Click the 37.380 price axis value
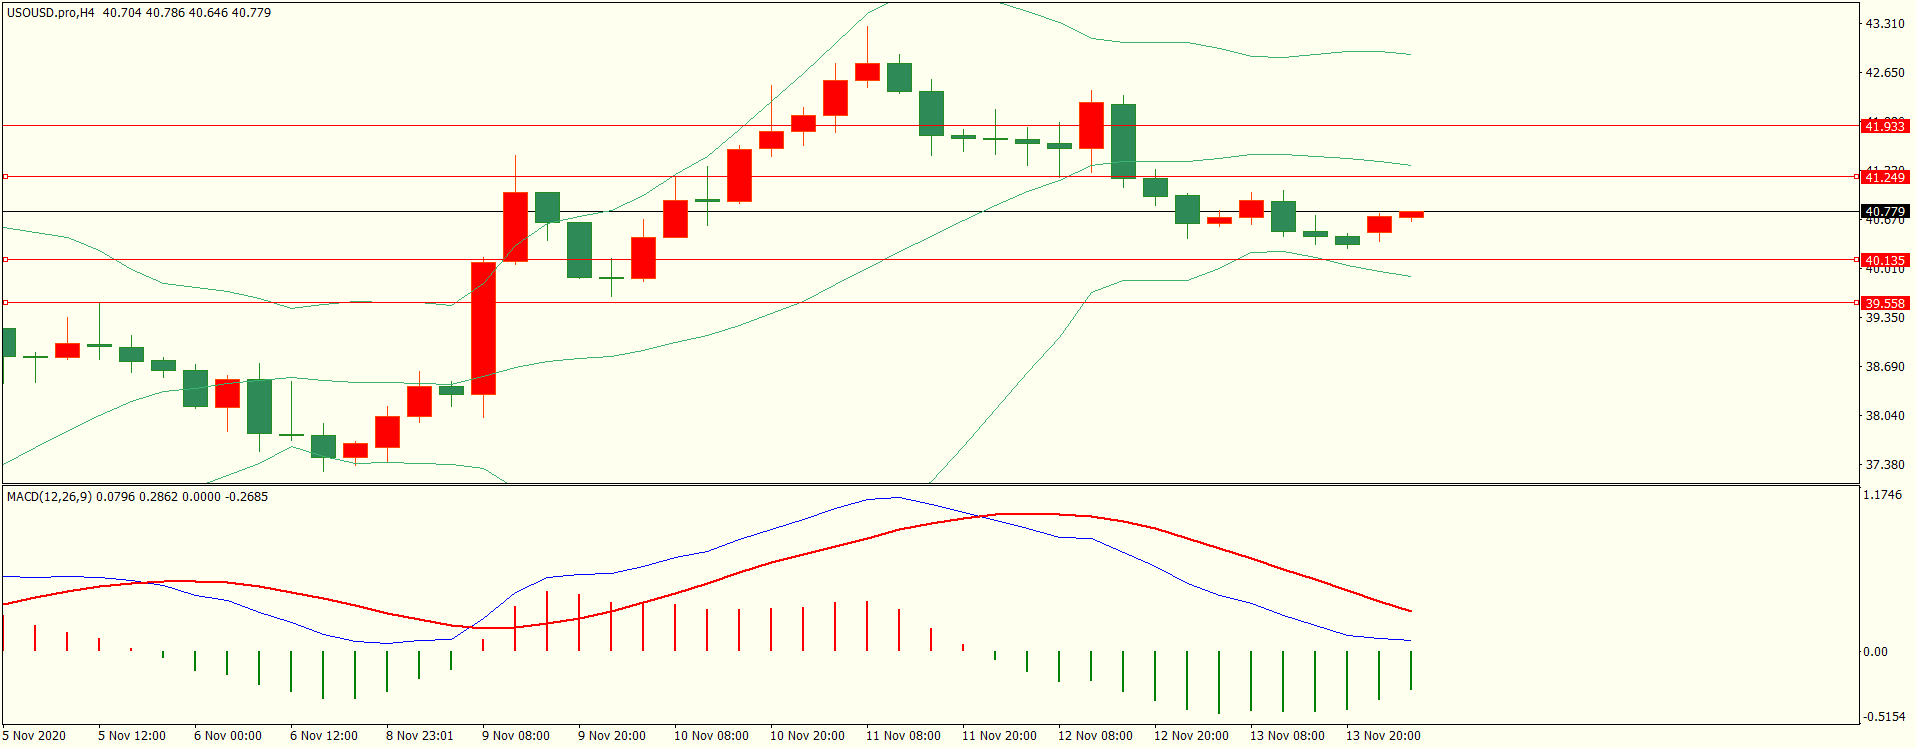Image resolution: width=1916 pixels, height=748 pixels. (x=1885, y=465)
